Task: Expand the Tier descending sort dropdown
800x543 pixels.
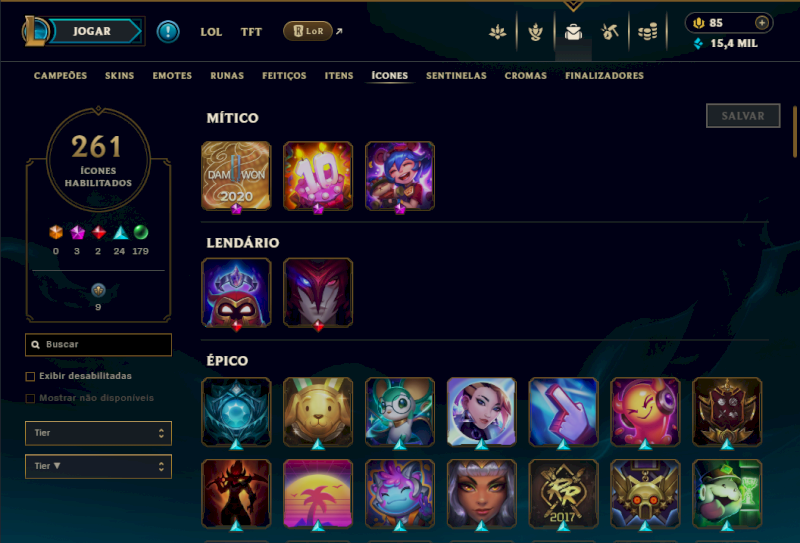Action: tap(98, 466)
